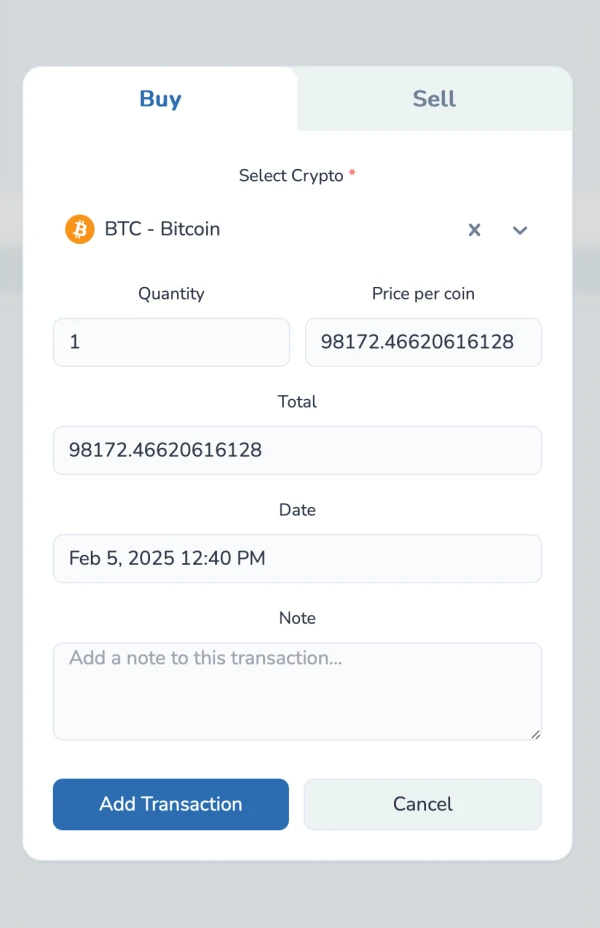
Task: Clear the selected crypto with the X icon
Action: point(474,230)
